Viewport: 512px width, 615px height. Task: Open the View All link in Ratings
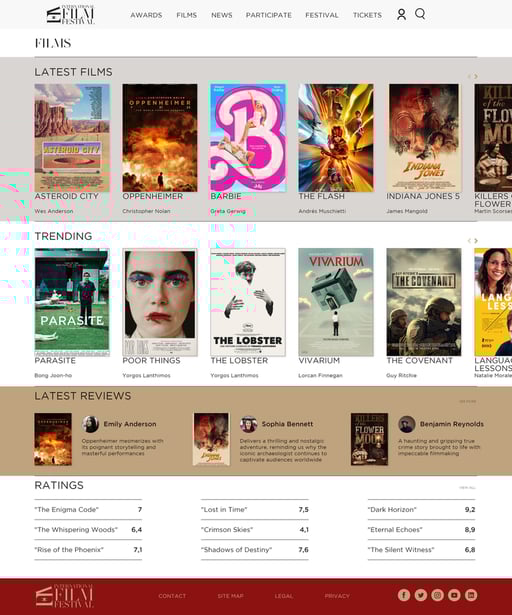click(467, 488)
